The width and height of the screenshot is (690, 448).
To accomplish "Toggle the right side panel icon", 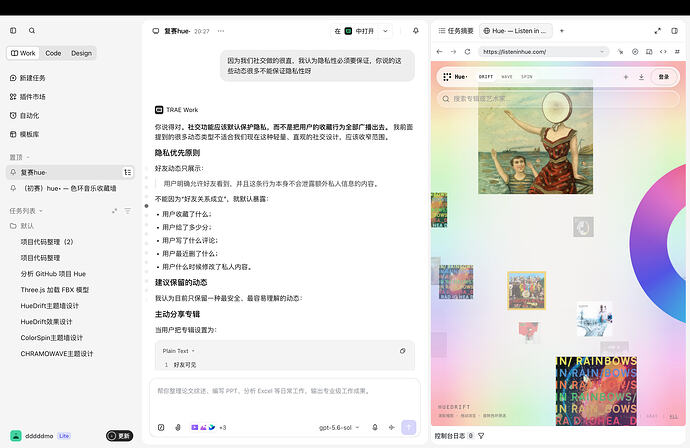I will (x=675, y=31).
